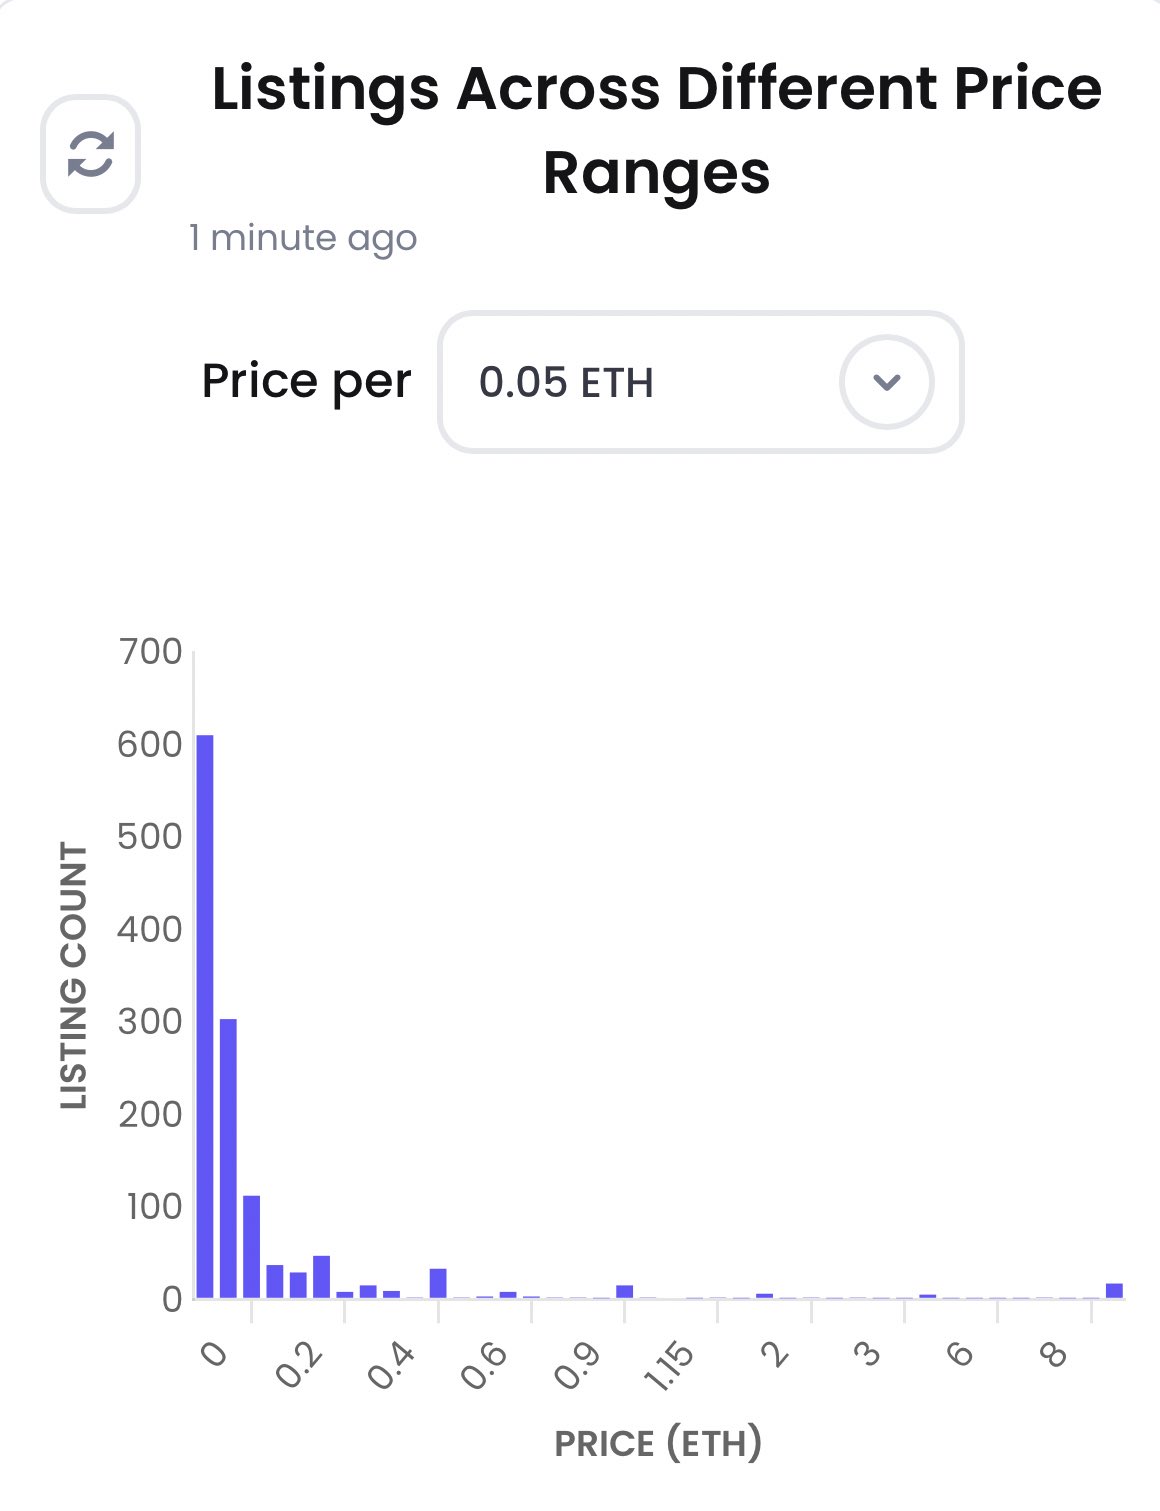Expand the Price per dropdown chevron
Image resolution: width=1160 pixels, height=1511 pixels.
point(887,382)
